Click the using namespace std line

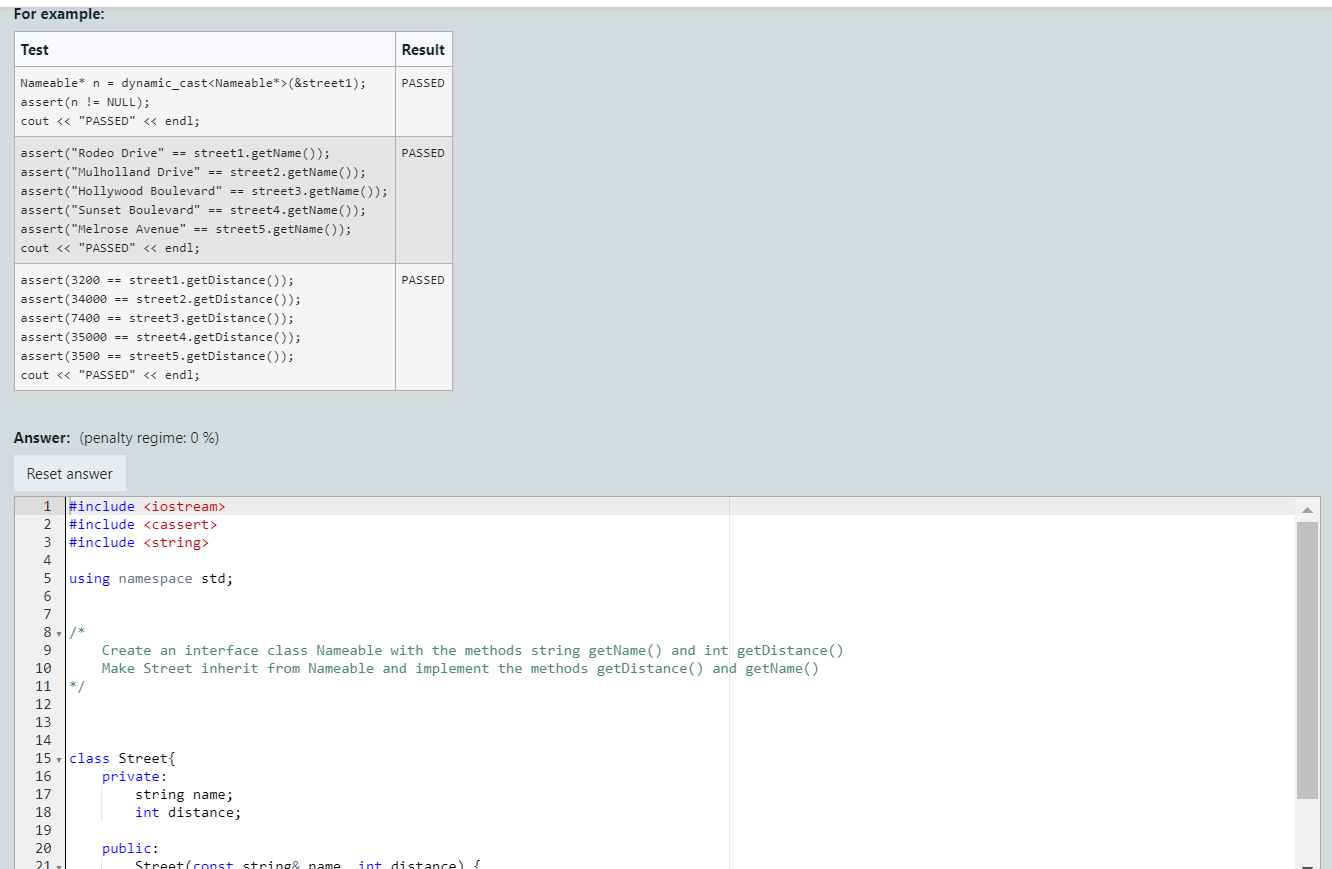[x=150, y=578]
